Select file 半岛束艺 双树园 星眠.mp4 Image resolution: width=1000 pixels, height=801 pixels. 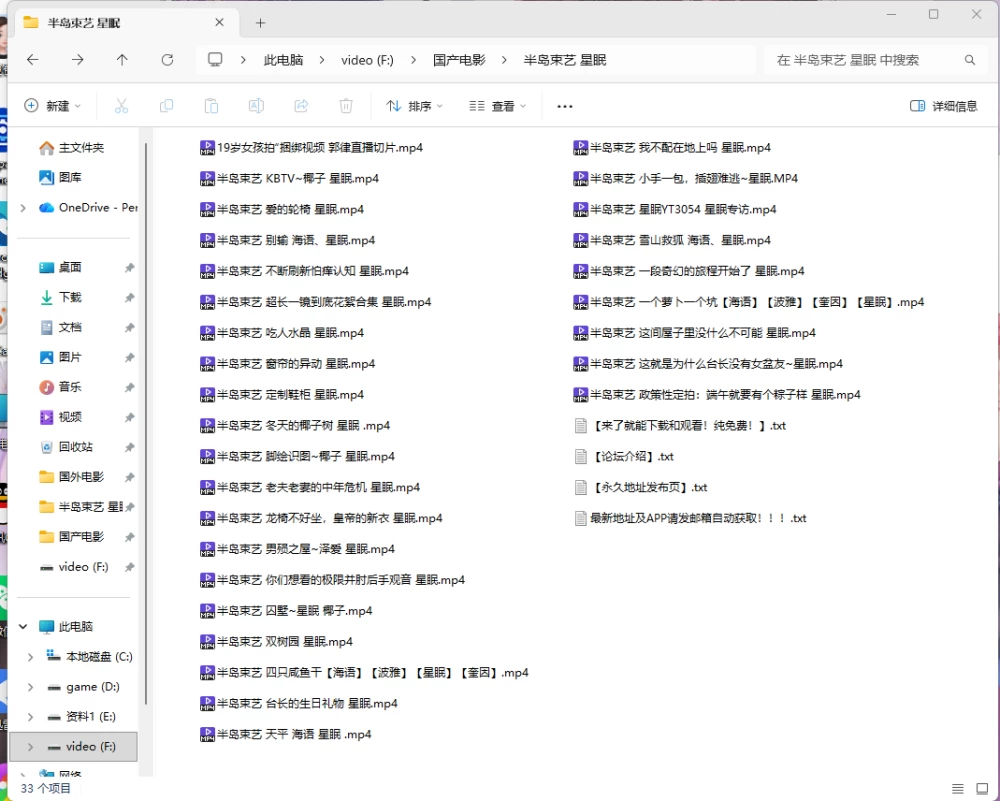pos(276,642)
